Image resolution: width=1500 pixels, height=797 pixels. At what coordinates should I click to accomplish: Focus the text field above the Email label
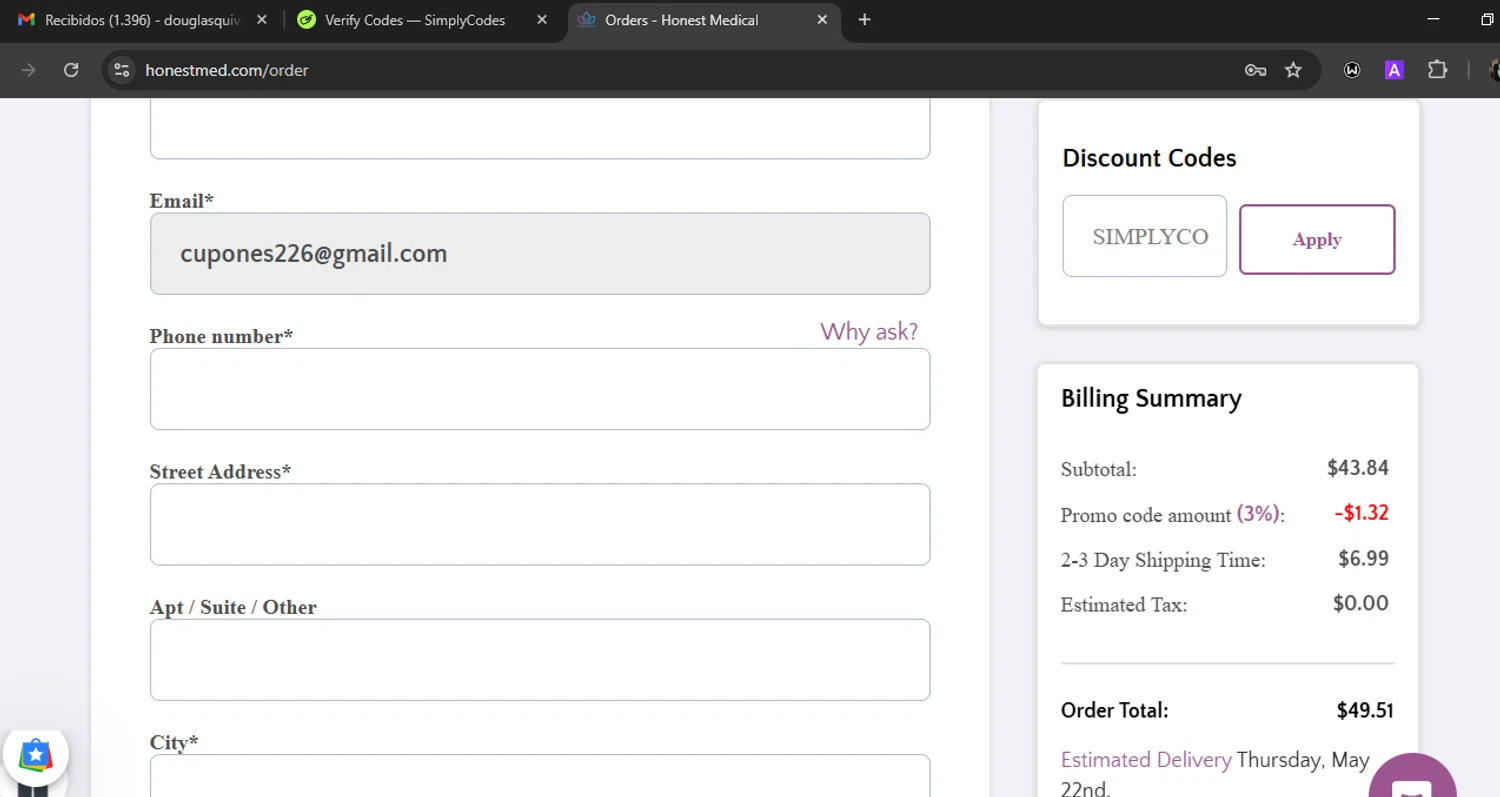click(540, 129)
